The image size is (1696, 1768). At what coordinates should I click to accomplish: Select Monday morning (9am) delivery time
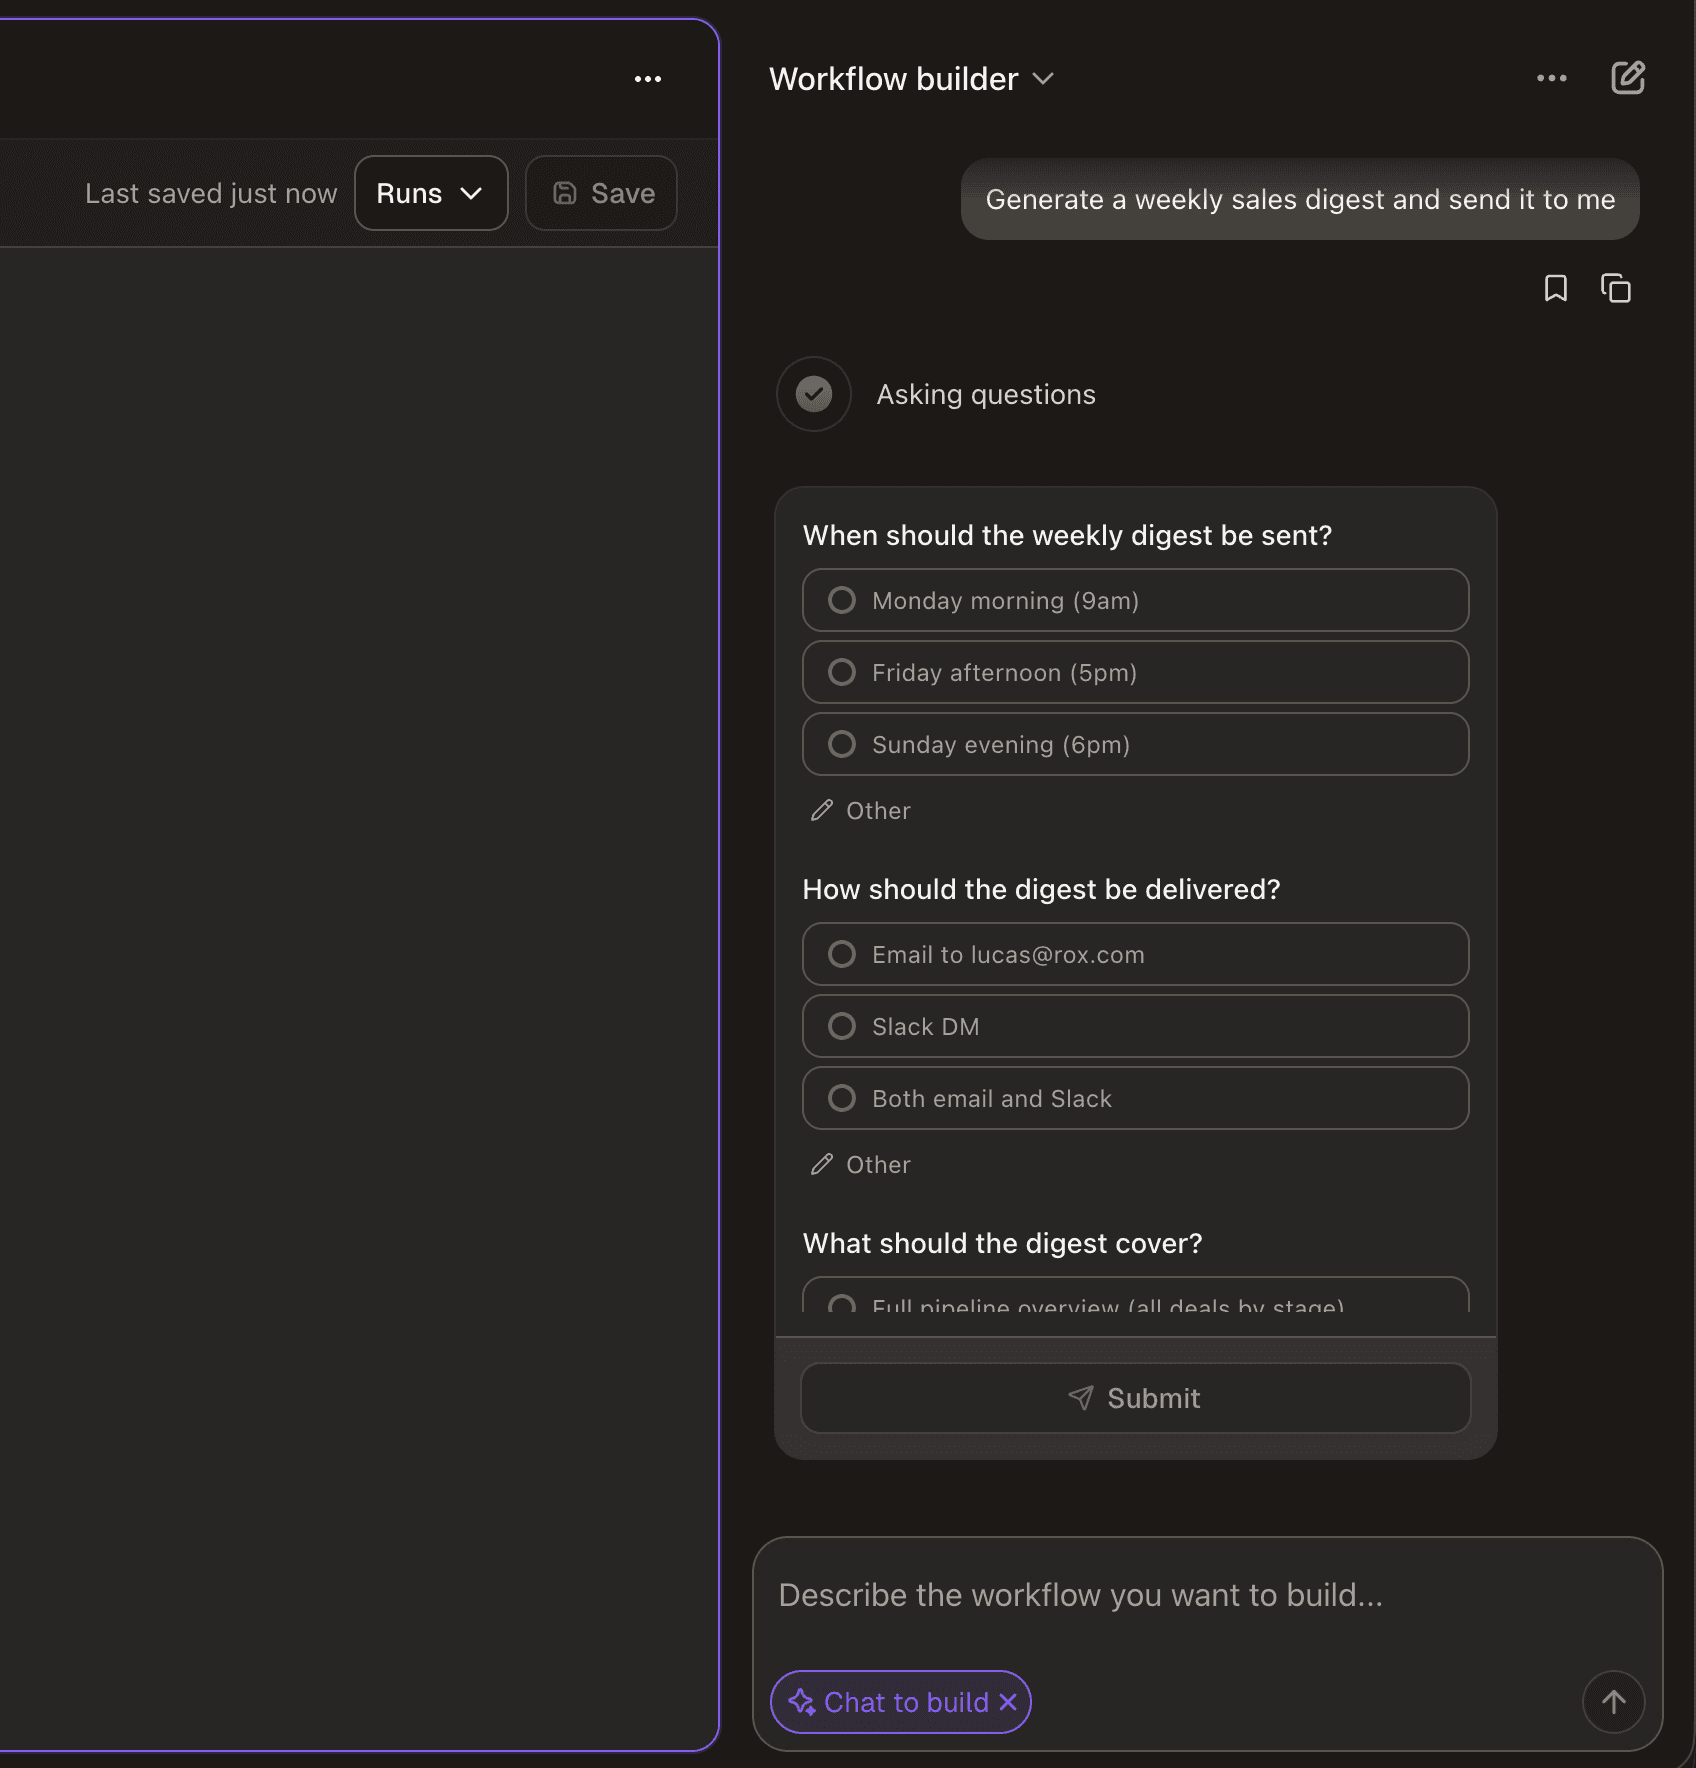1134,600
